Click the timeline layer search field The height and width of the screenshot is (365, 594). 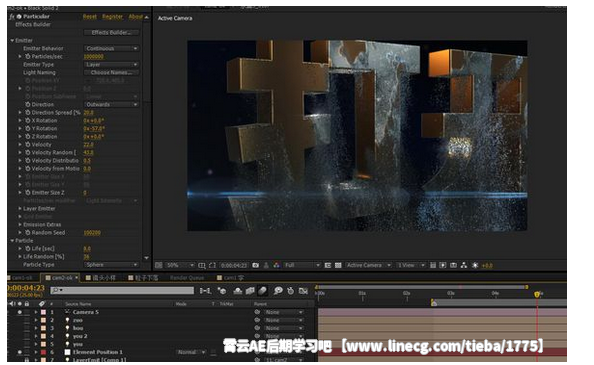click(122, 290)
